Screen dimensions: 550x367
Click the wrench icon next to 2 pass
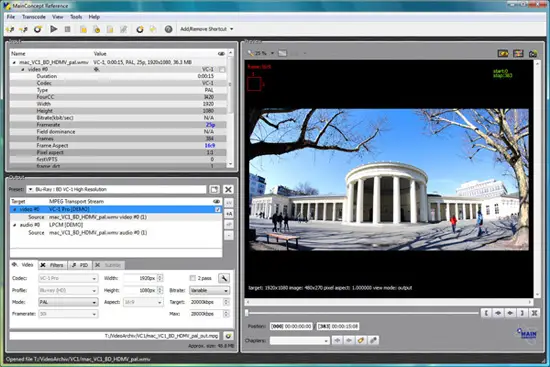(224, 278)
